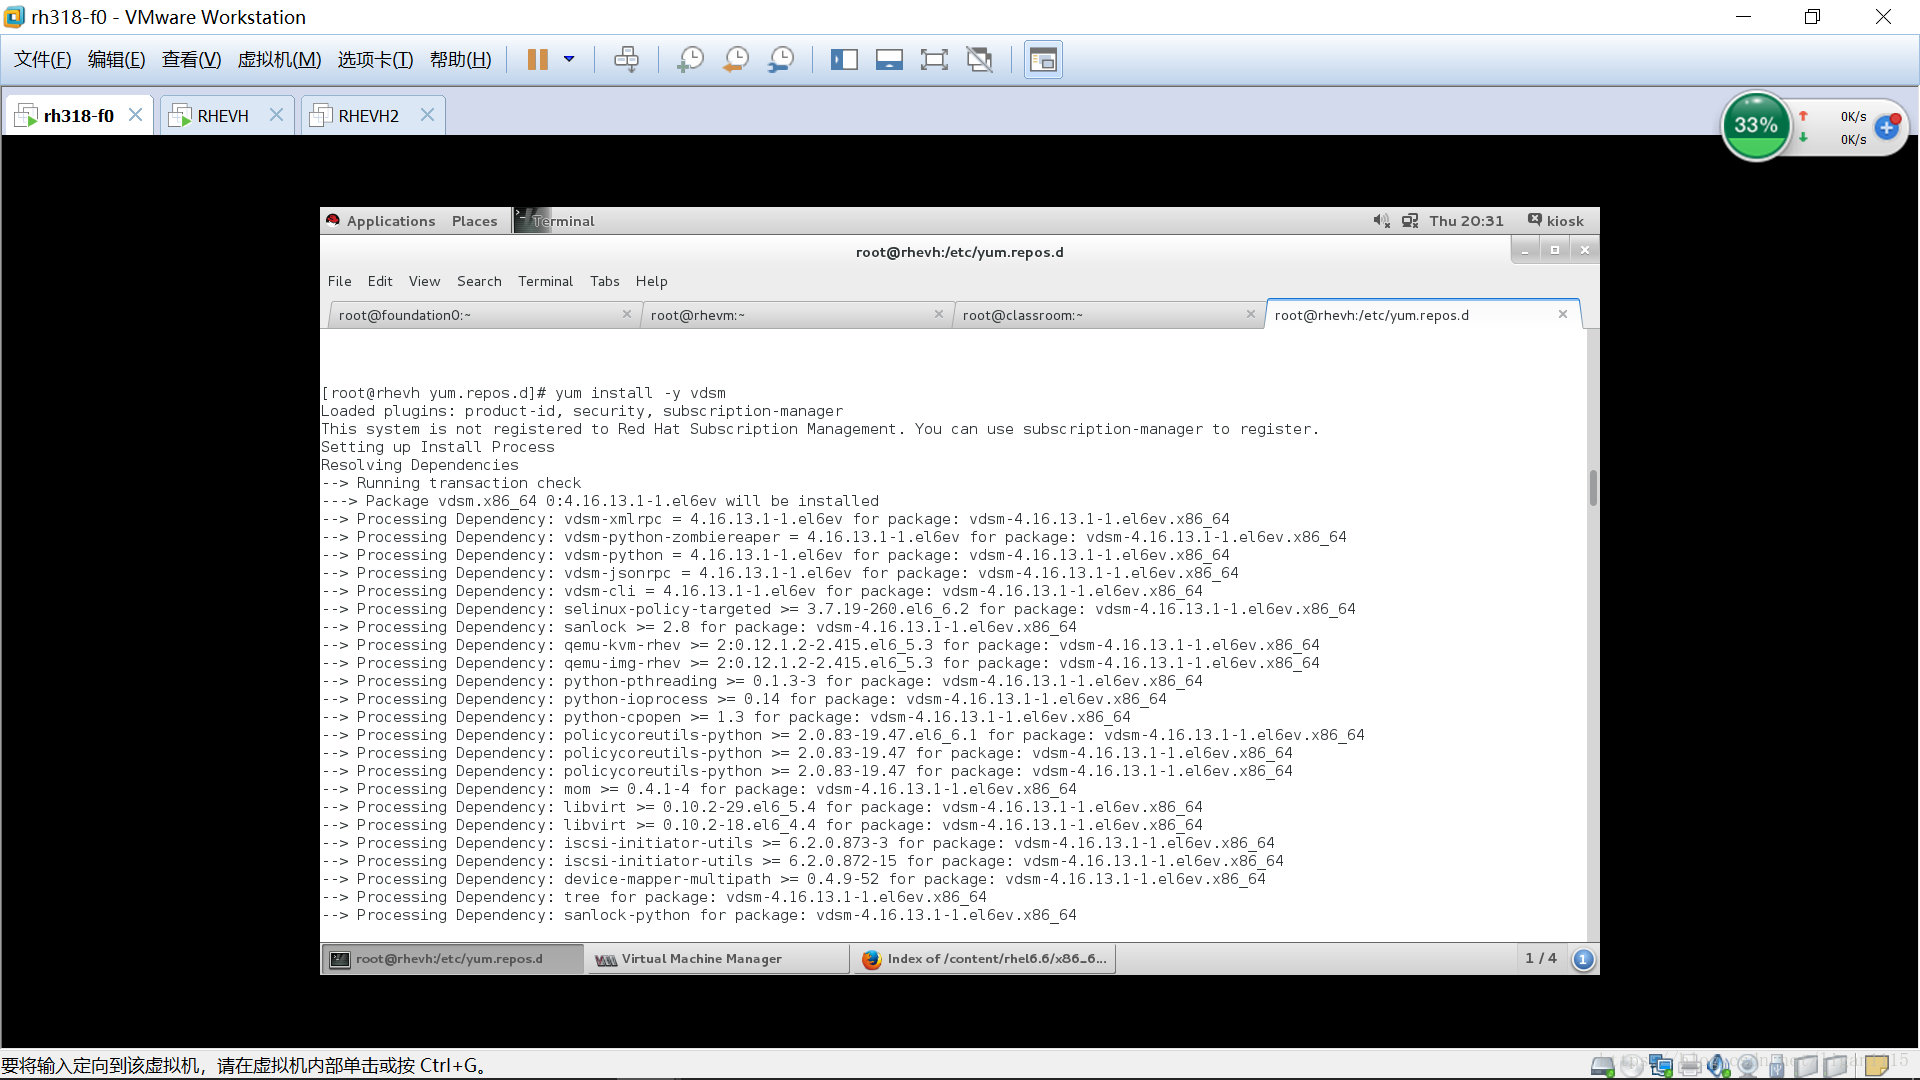The width and height of the screenshot is (1920, 1080).
Task: Open the terminal Search menu
Action: pyautogui.click(x=479, y=281)
